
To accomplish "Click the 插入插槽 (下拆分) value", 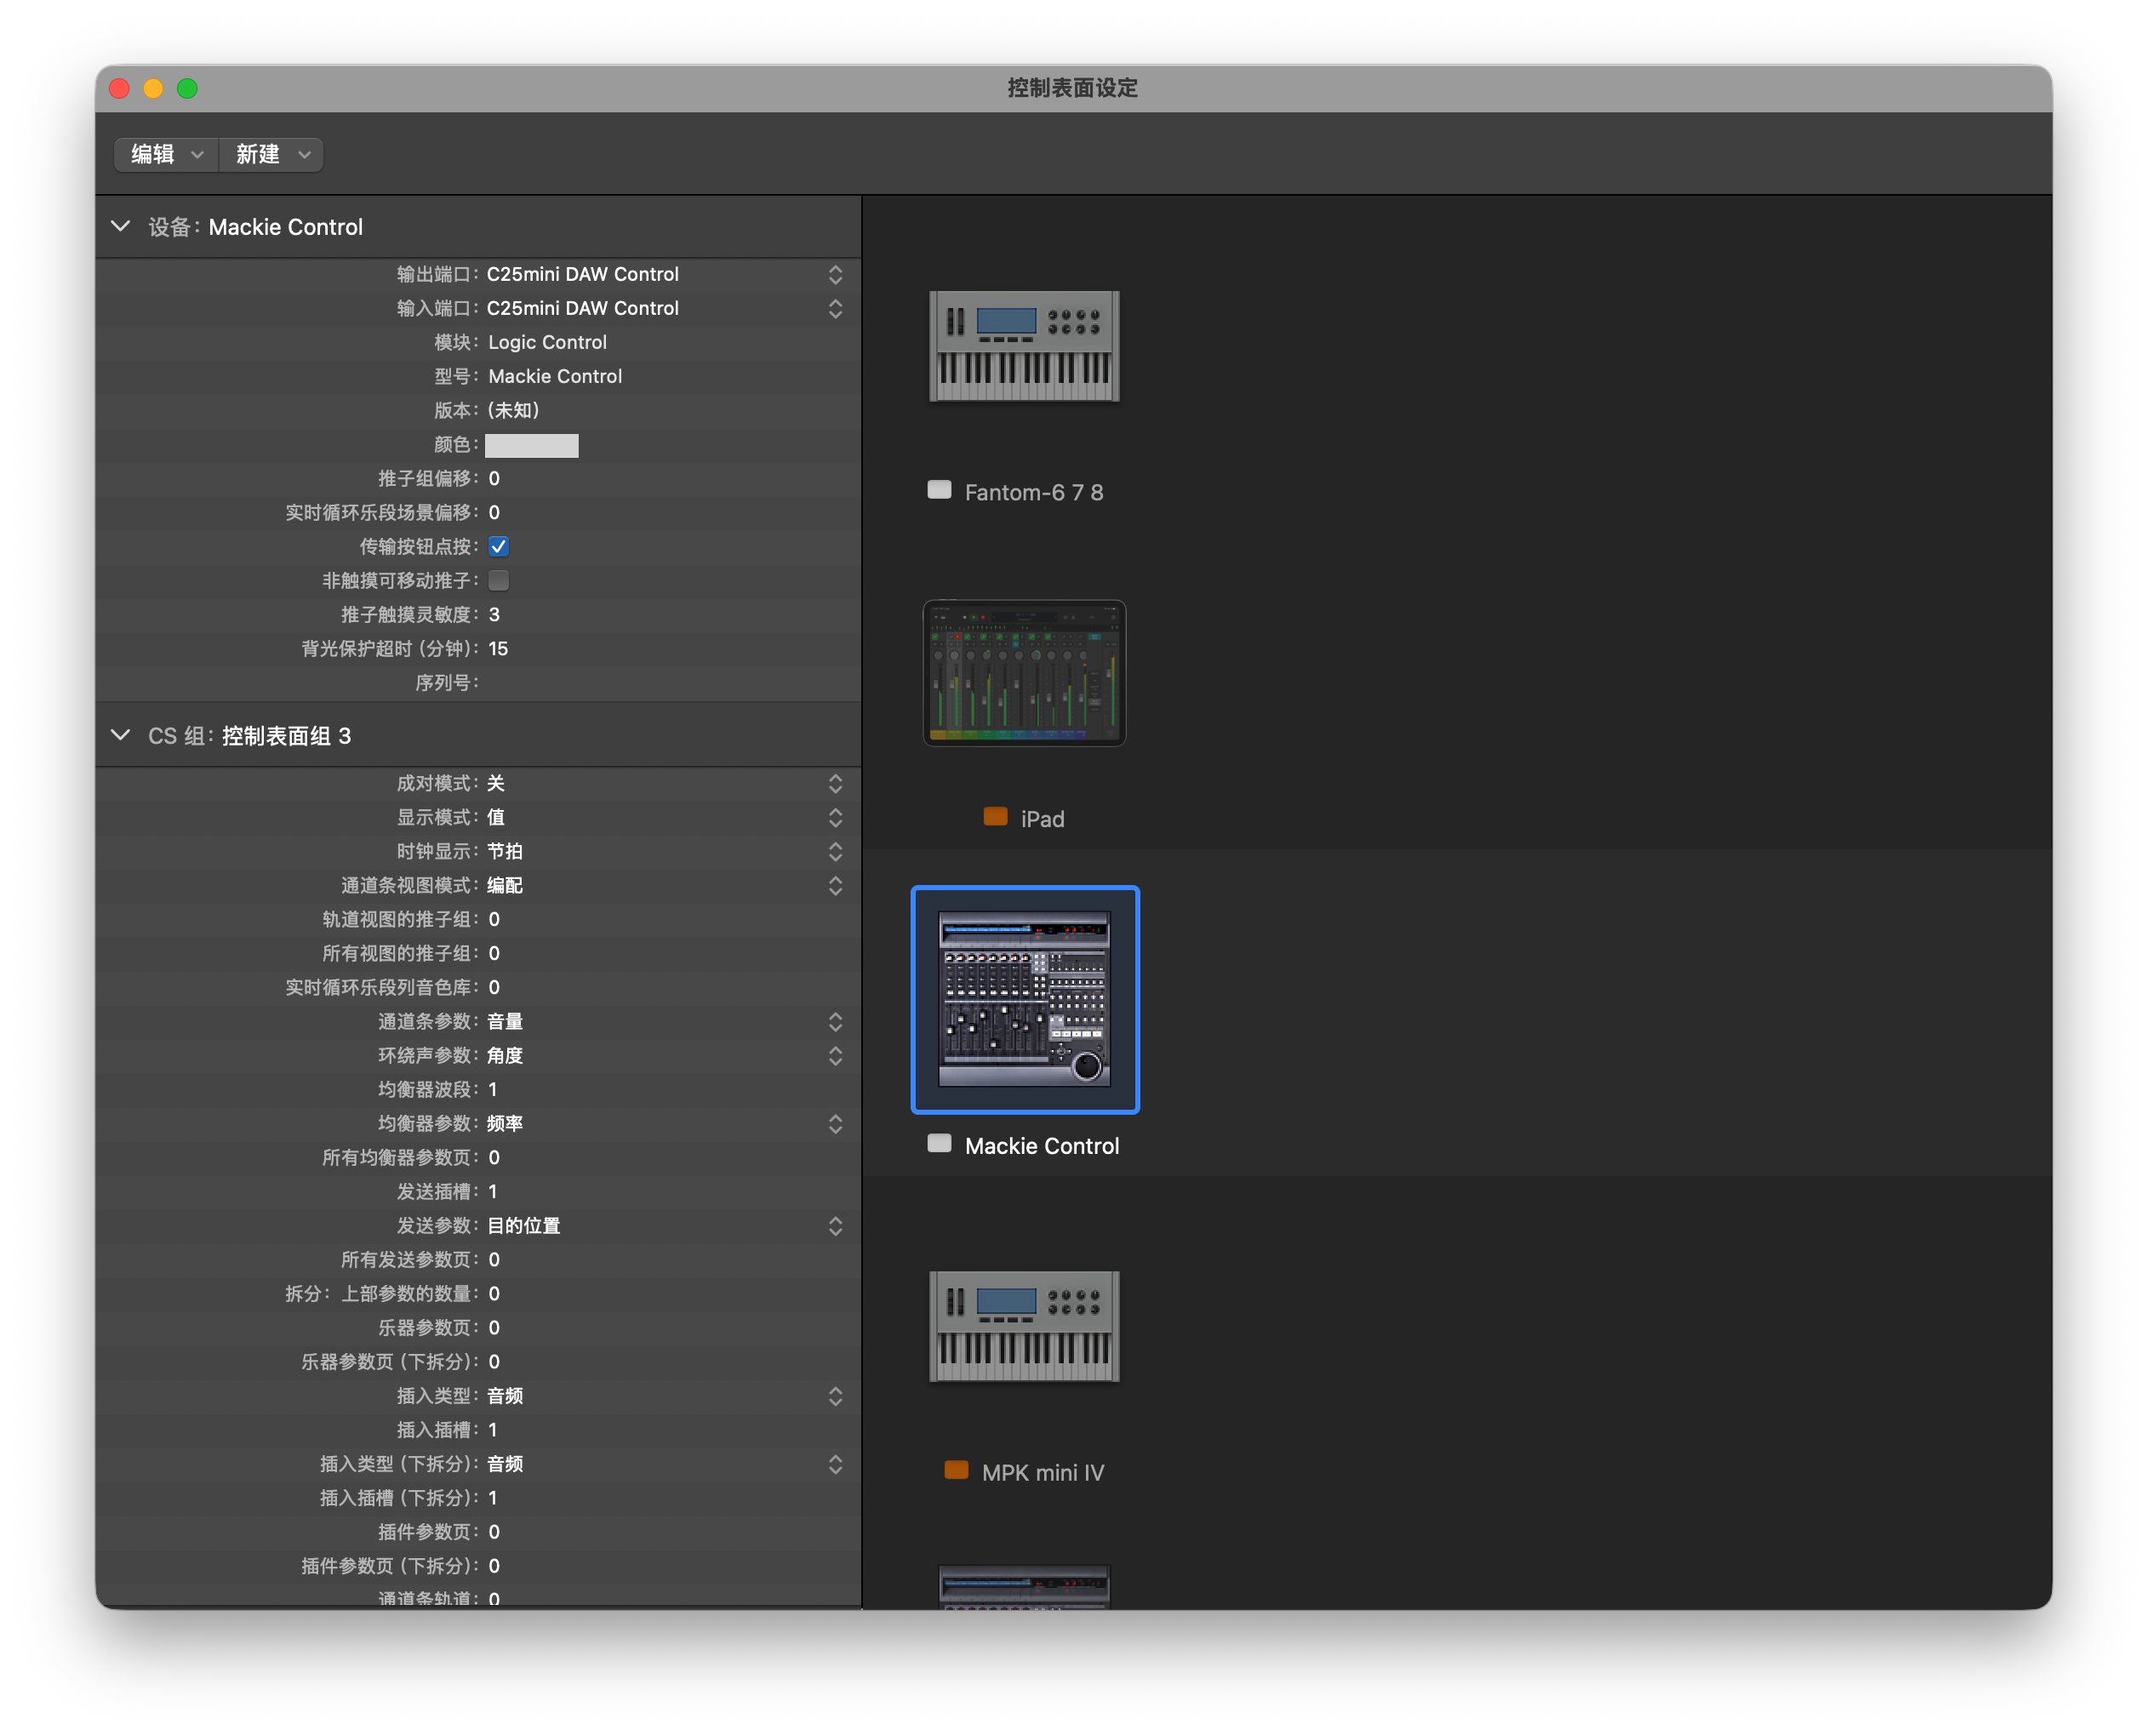I will tap(493, 1498).
